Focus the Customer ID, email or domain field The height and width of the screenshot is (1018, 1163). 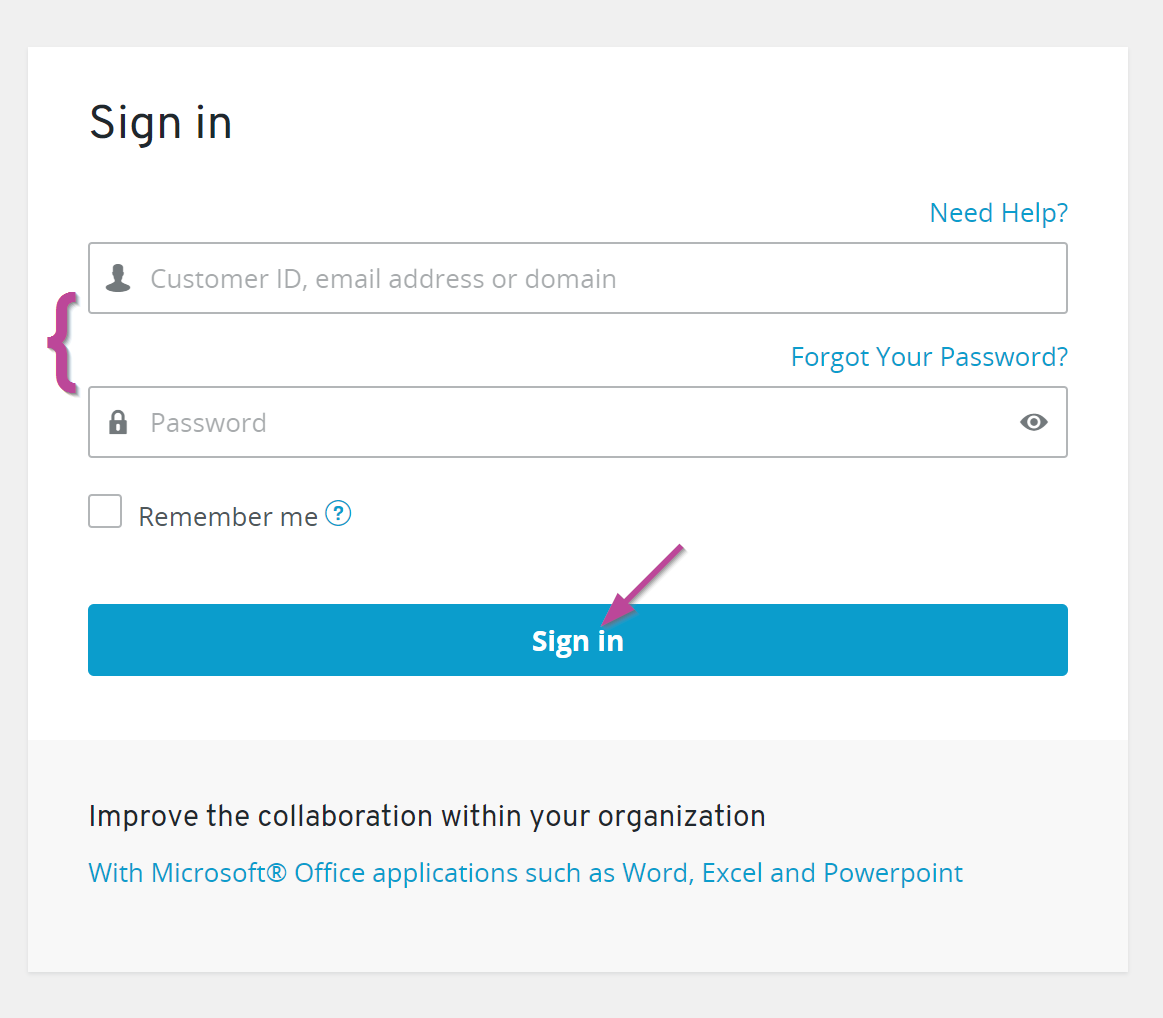[x=600, y=278]
